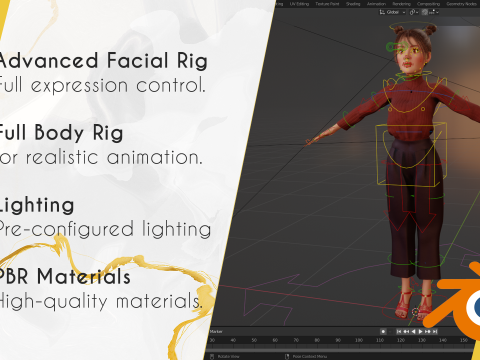Click the 'expression control.' subtitle text
The height and width of the screenshot is (360, 480).
pyautogui.click(x=118, y=86)
